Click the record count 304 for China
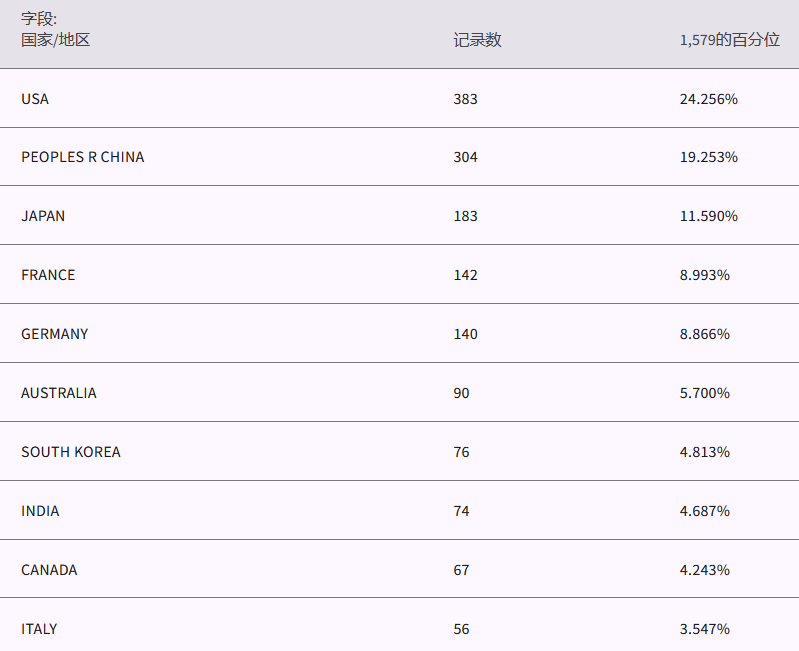This screenshot has width=799, height=651. [x=465, y=157]
